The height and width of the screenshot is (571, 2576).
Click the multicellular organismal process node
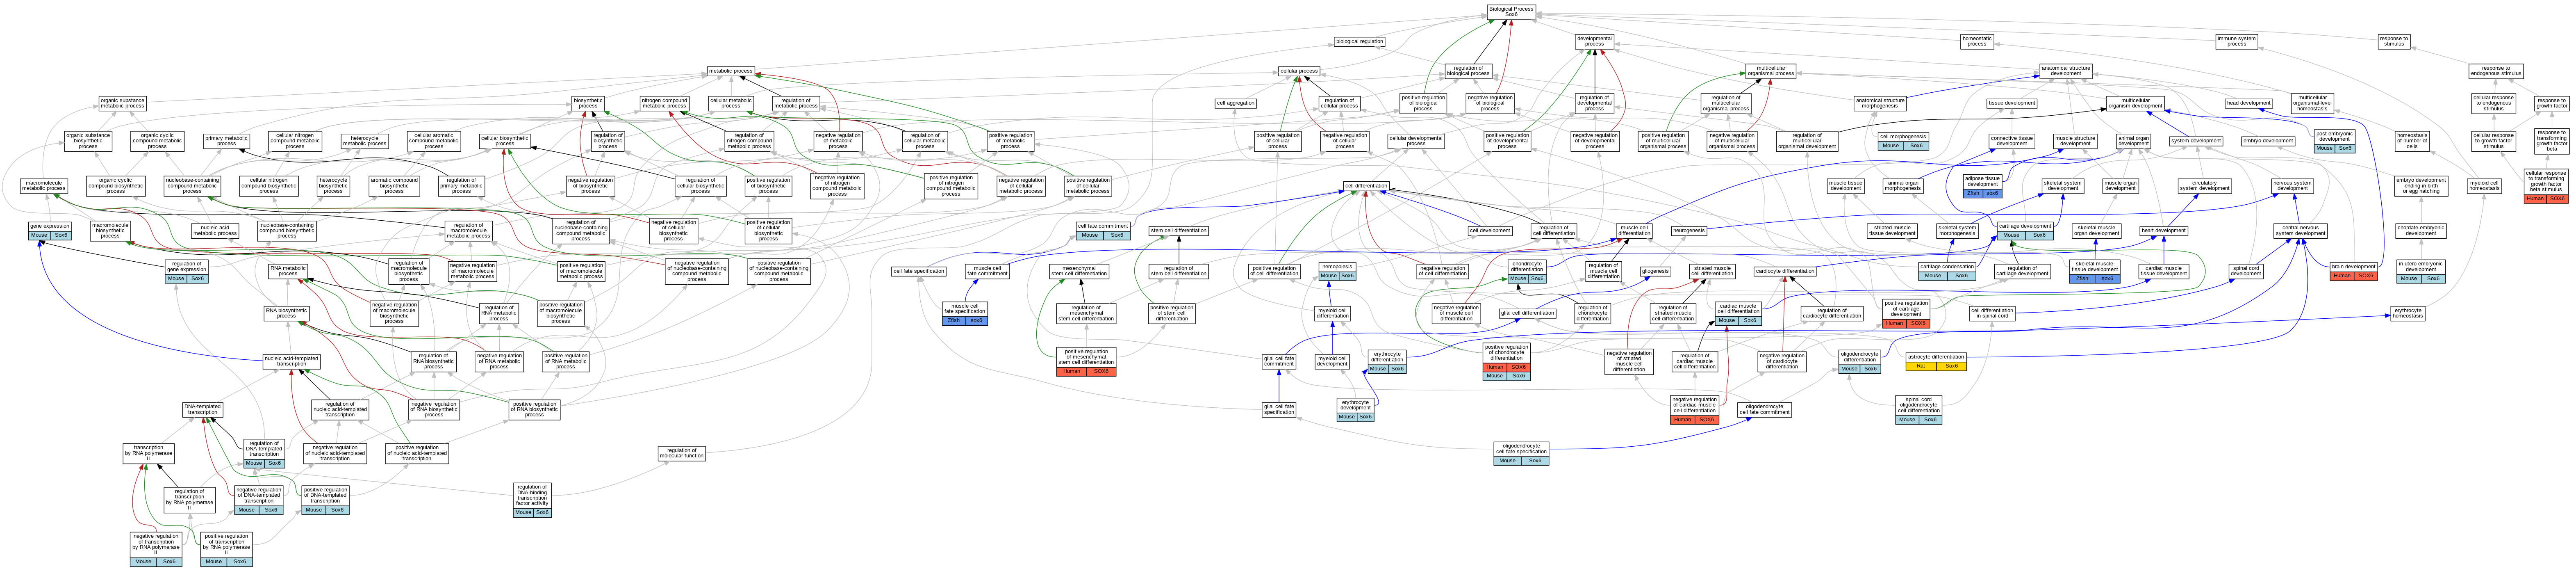tap(1770, 71)
